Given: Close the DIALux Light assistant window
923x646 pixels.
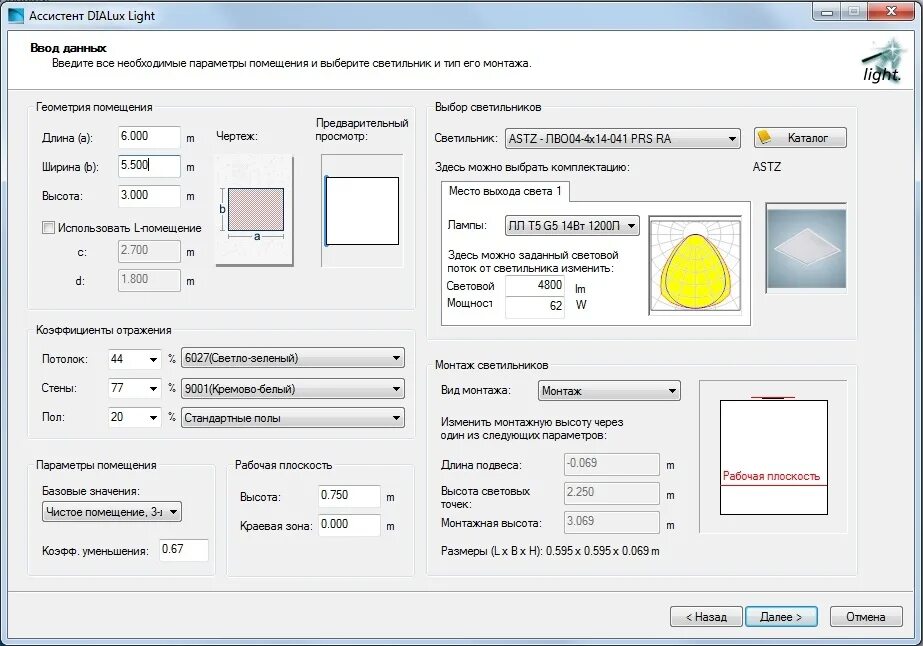Looking at the screenshot, I should click(891, 11).
